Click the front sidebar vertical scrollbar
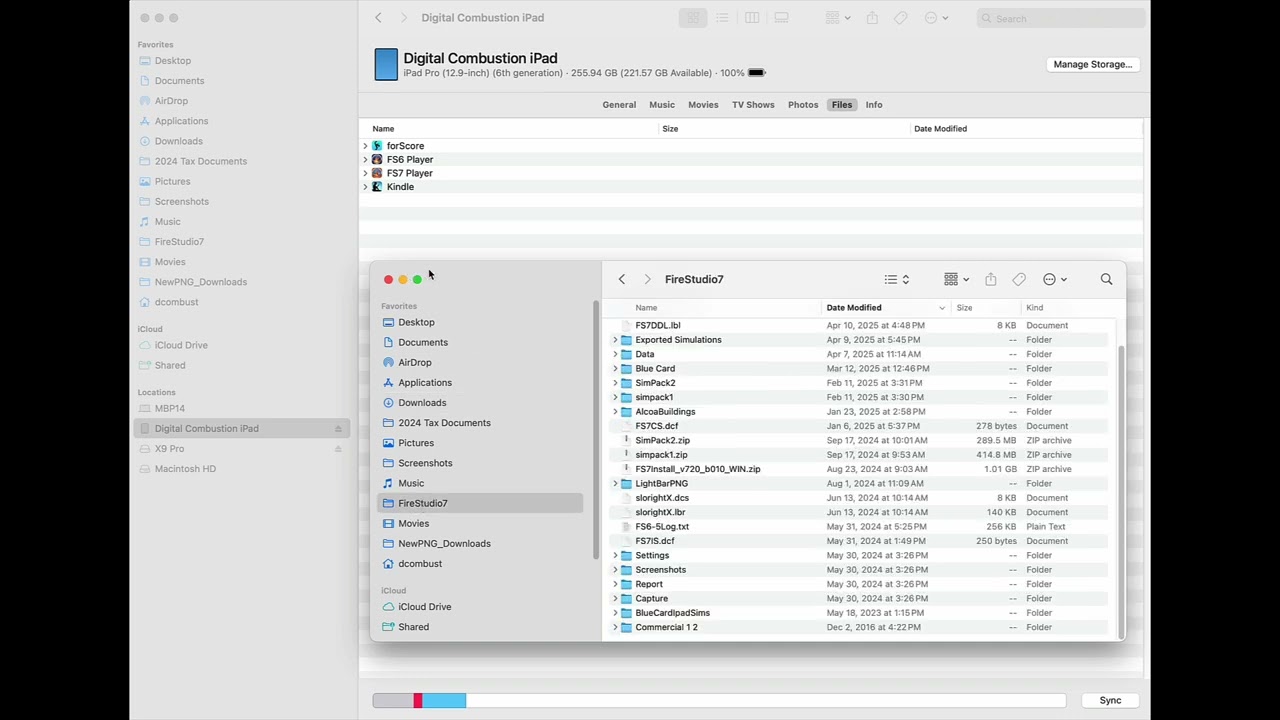1280x720 pixels. pyautogui.click(x=596, y=430)
